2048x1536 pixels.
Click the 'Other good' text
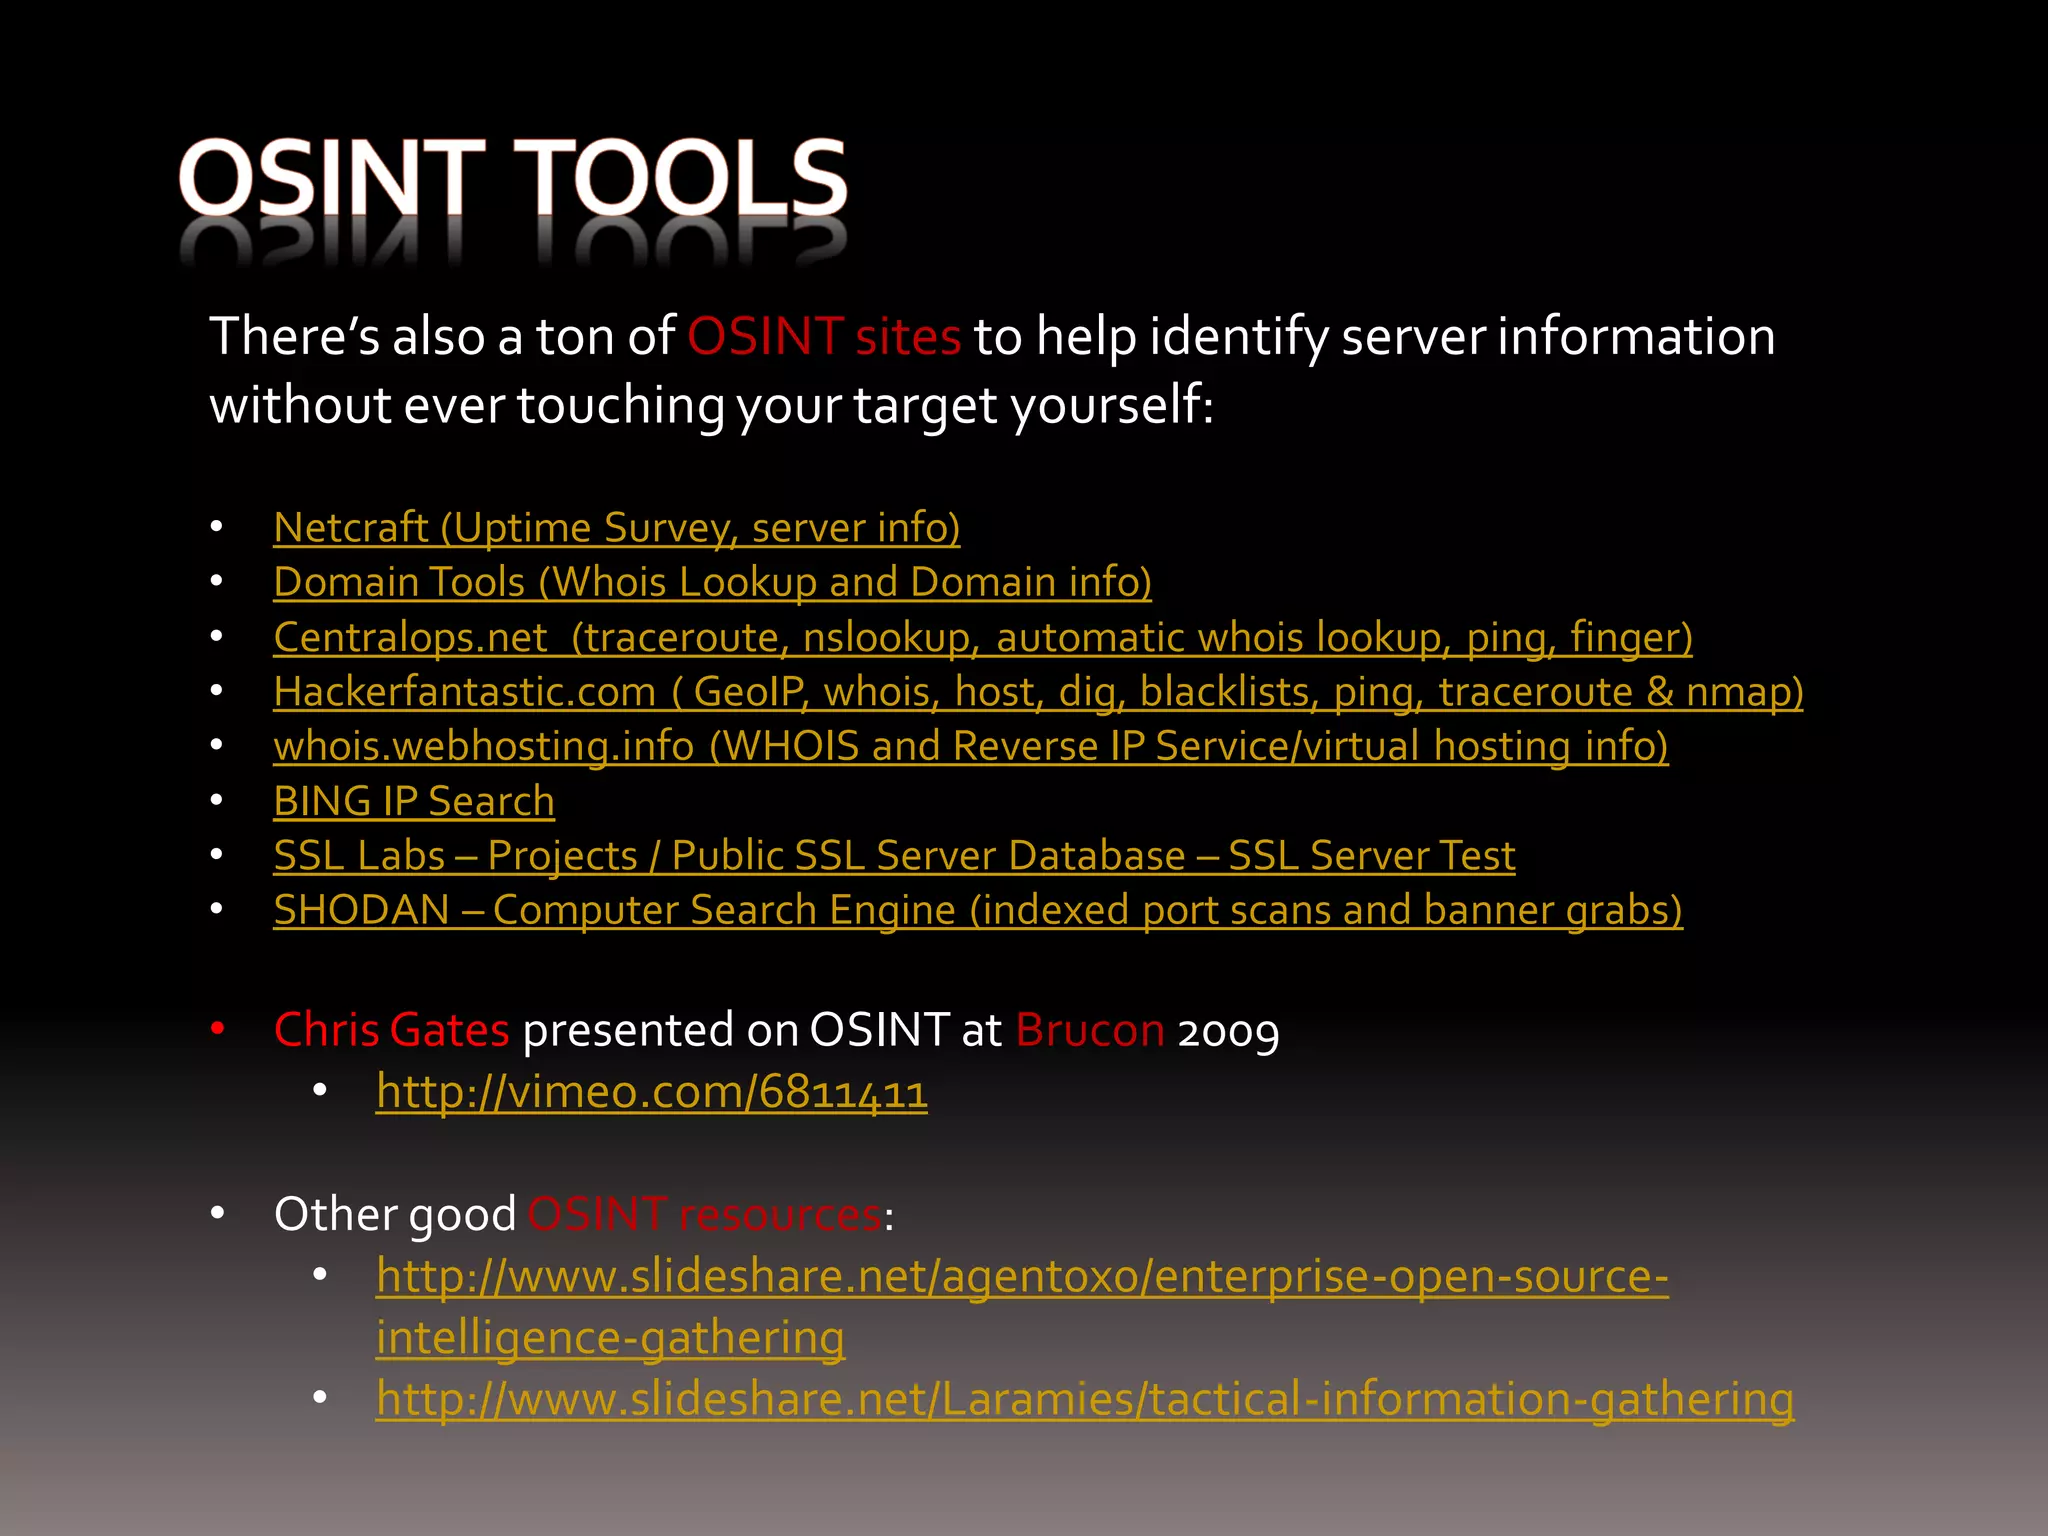(x=395, y=1215)
